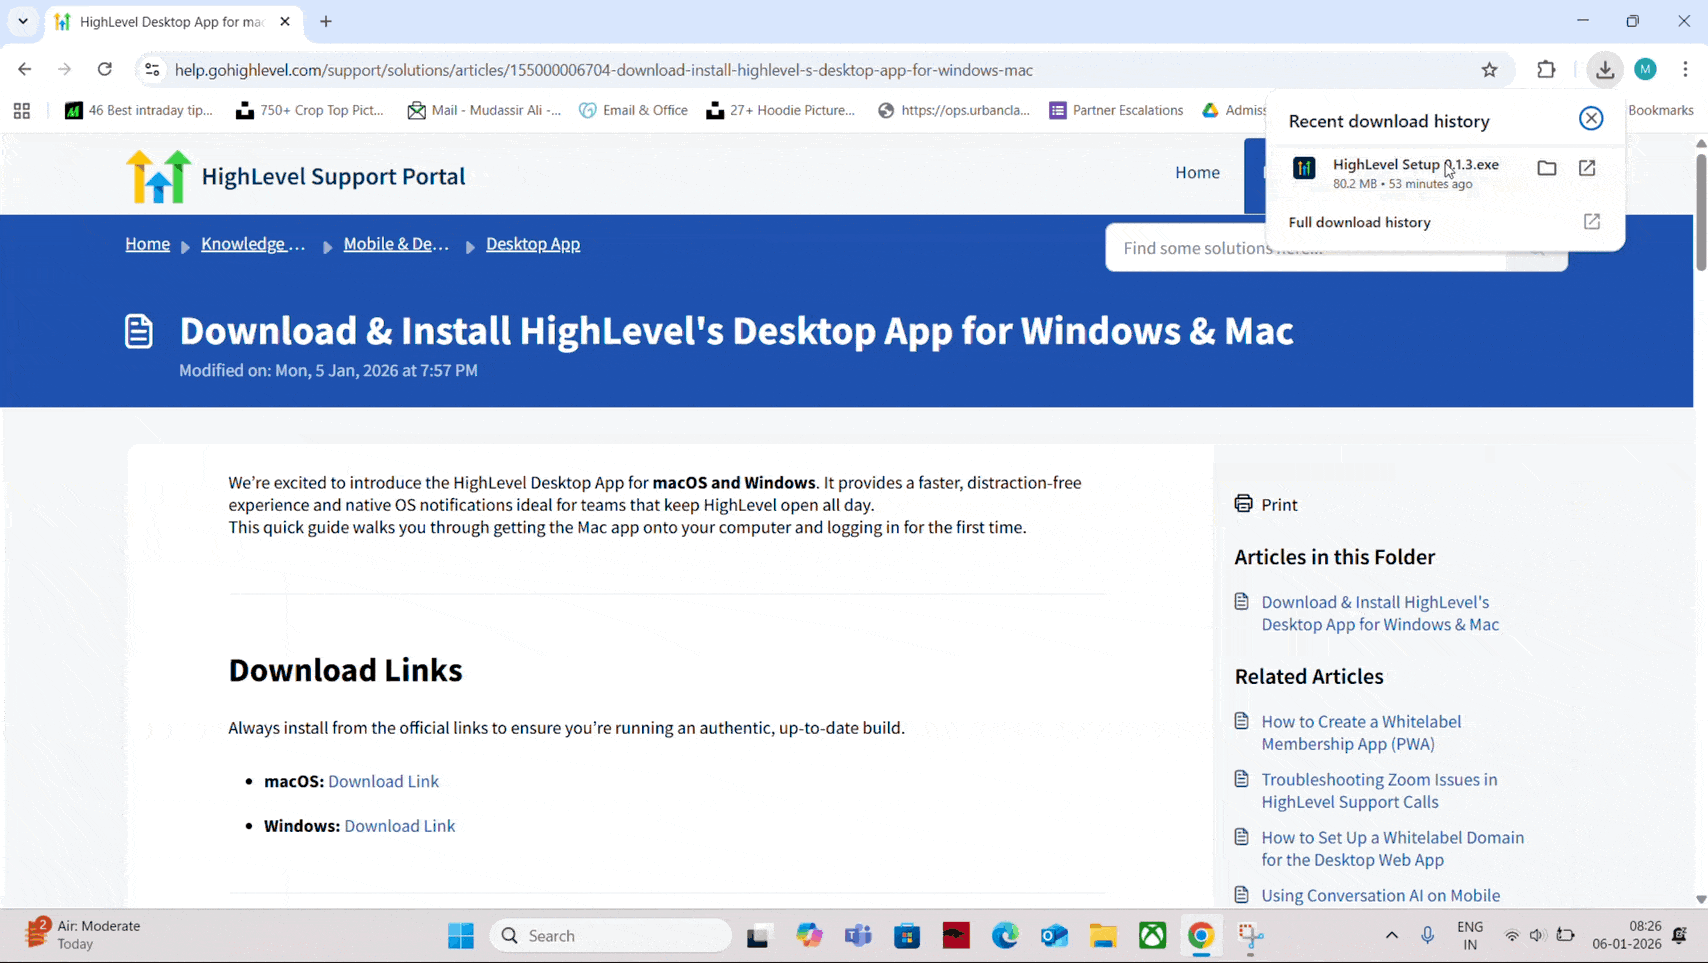Click the taskbar Search box
Viewport: 1708px width, 963px height.
click(611, 936)
